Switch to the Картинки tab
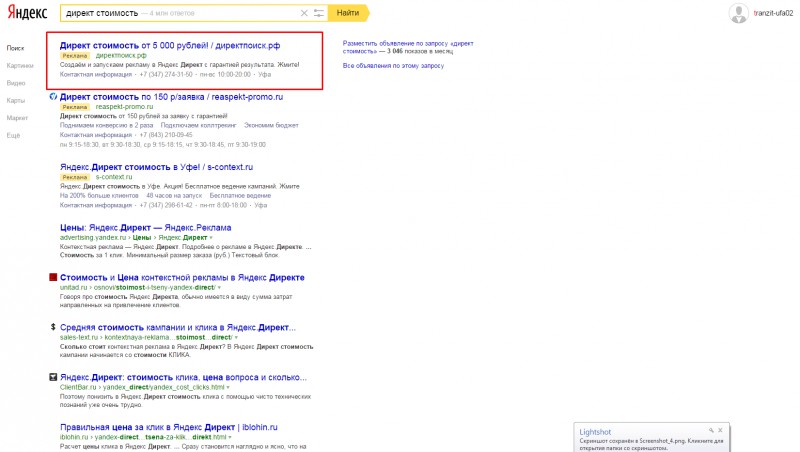The width and height of the screenshot is (800, 452). point(20,65)
